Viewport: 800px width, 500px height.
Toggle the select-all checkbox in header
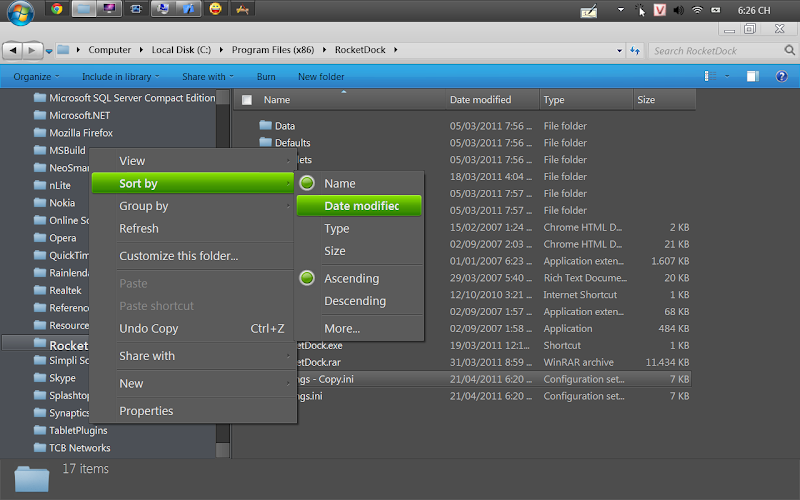[247, 100]
